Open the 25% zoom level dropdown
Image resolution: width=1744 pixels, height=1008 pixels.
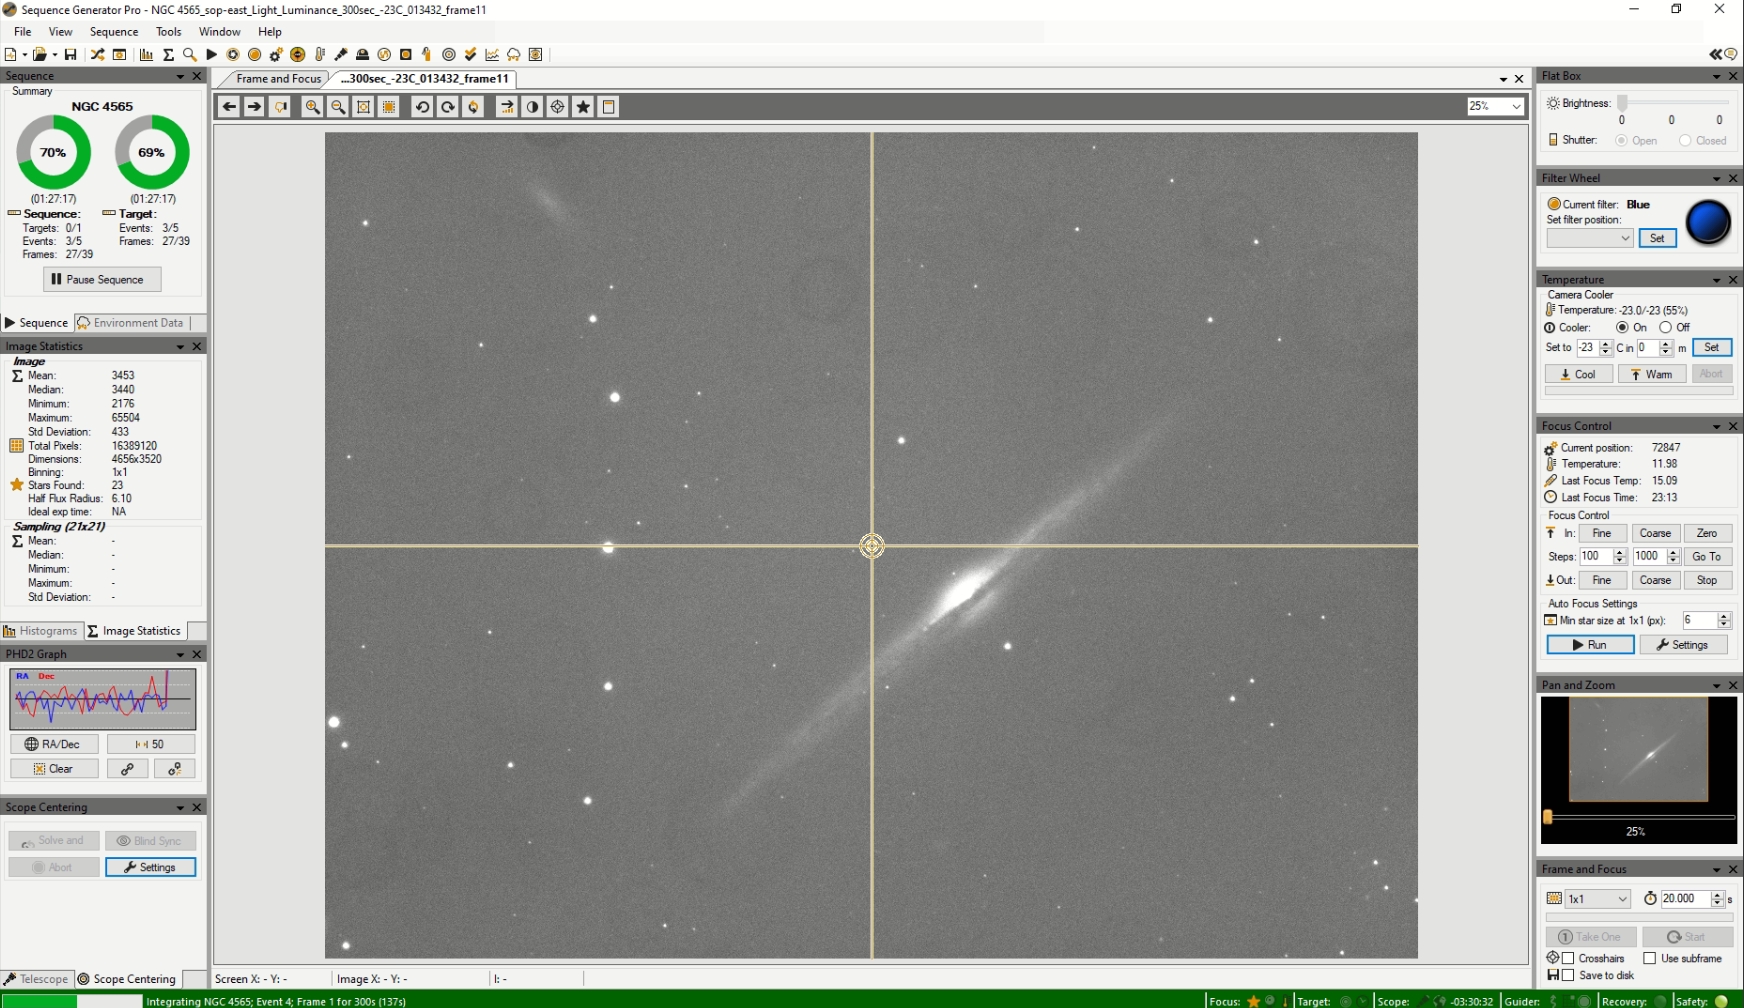(1514, 106)
